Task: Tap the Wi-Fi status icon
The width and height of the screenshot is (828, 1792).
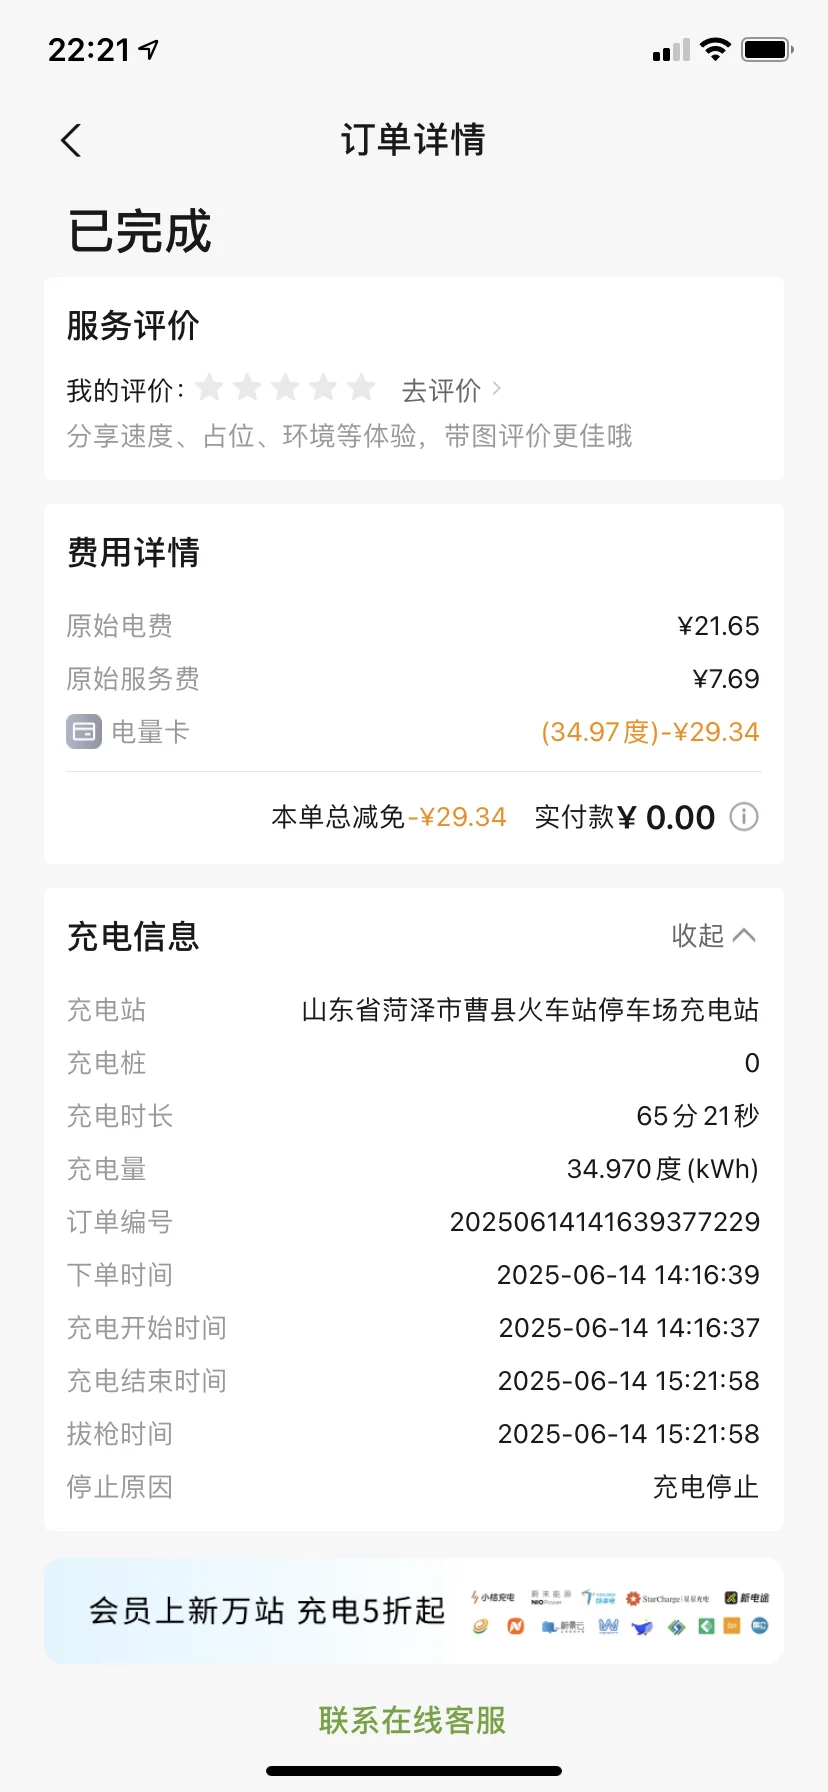Action: (x=715, y=49)
